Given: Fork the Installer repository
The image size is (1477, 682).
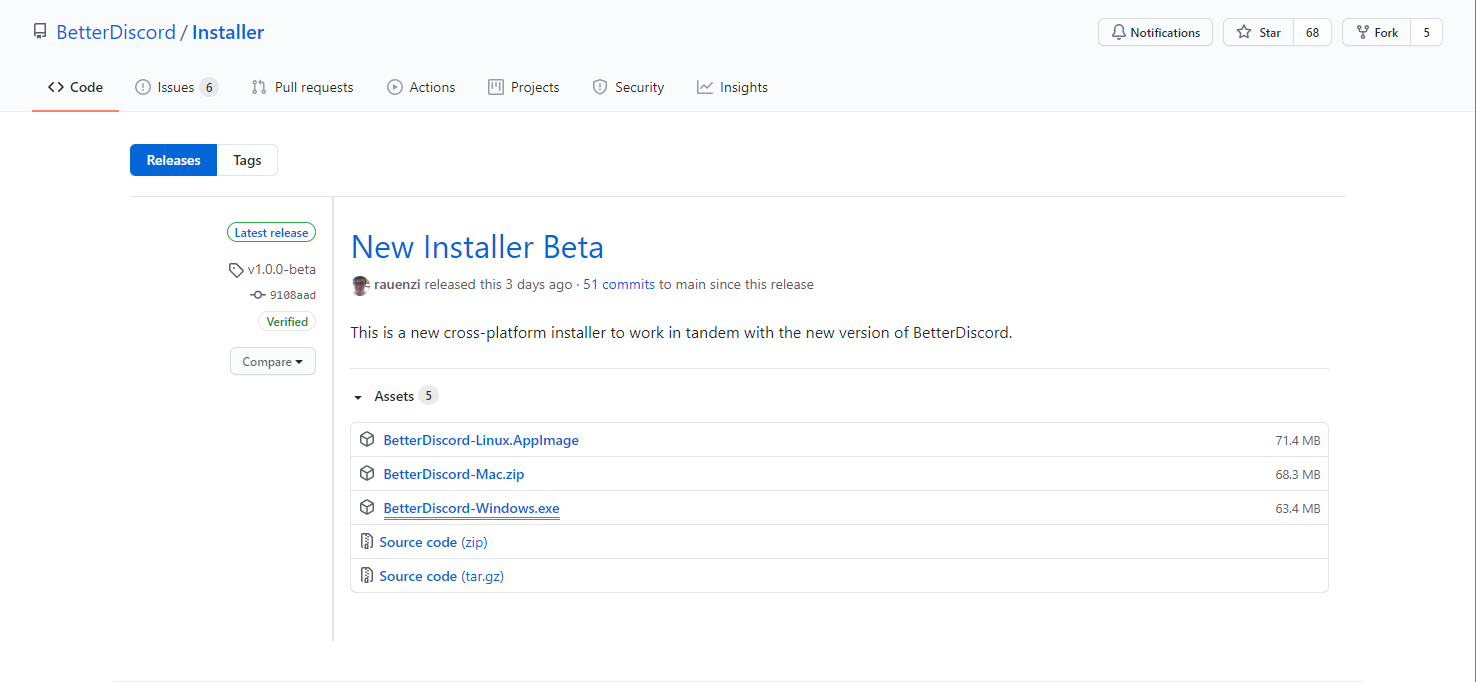Looking at the screenshot, I should [1376, 32].
